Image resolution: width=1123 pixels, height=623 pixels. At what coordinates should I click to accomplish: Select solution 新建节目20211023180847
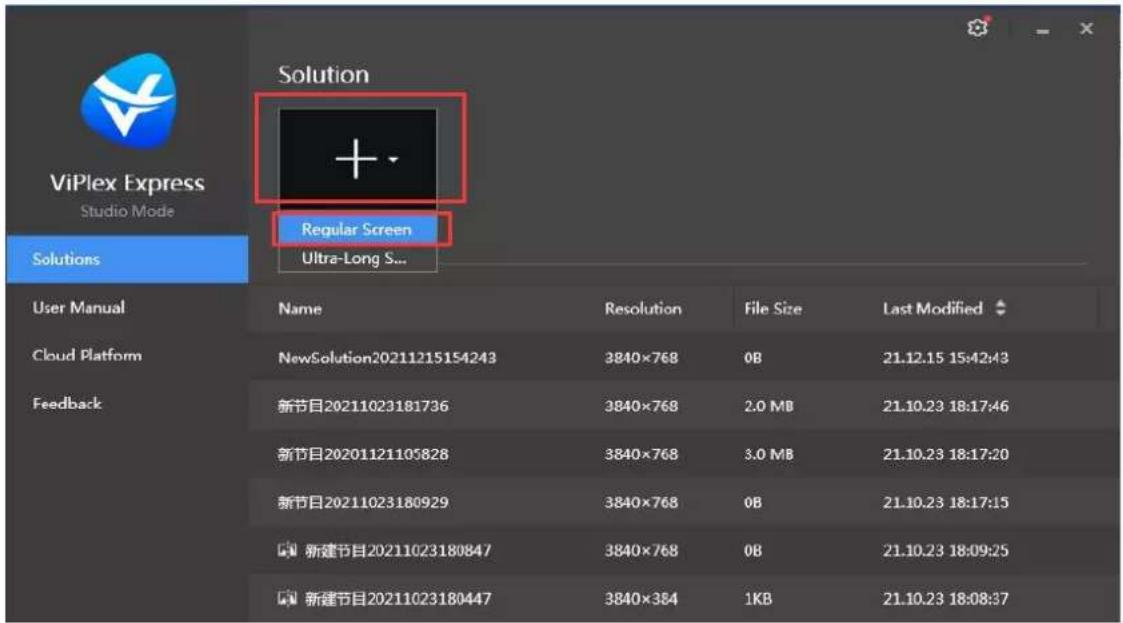tap(683, 550)
